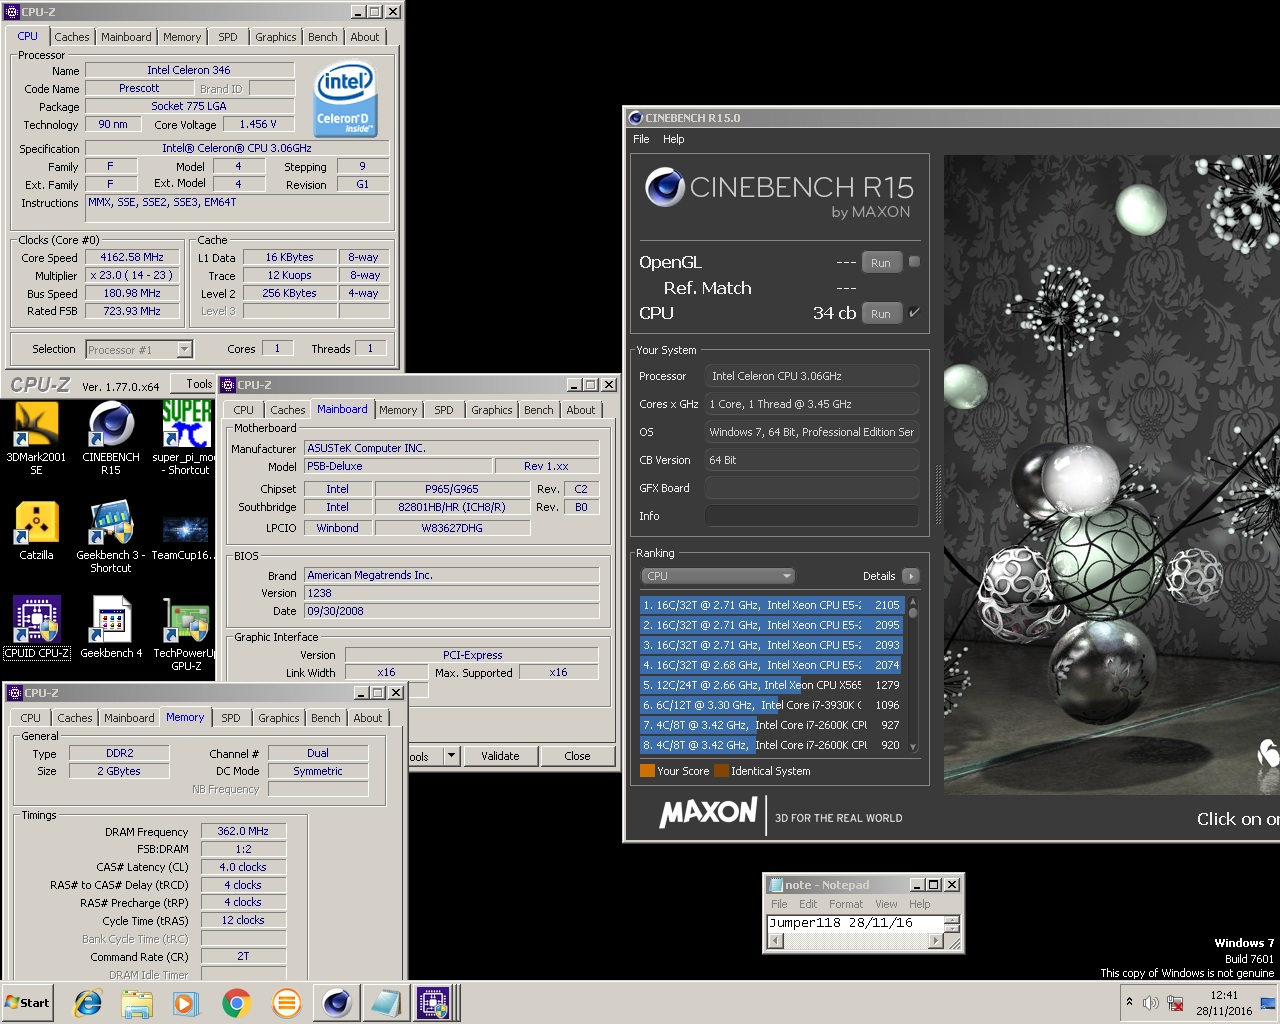Click the Intel Celeron D logo
The image size is (1280, 1024).
pos(344,99)
